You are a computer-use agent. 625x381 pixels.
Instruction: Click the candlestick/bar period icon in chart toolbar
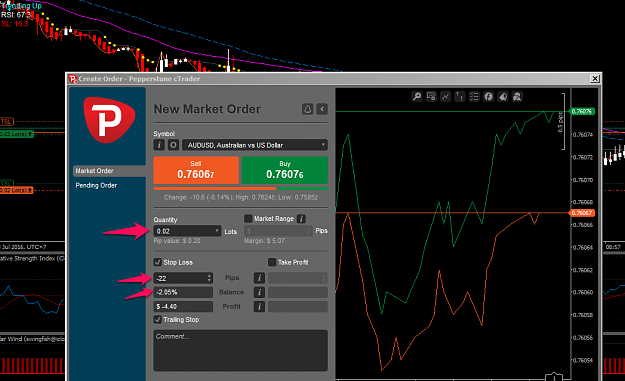[x=460, y=96]
